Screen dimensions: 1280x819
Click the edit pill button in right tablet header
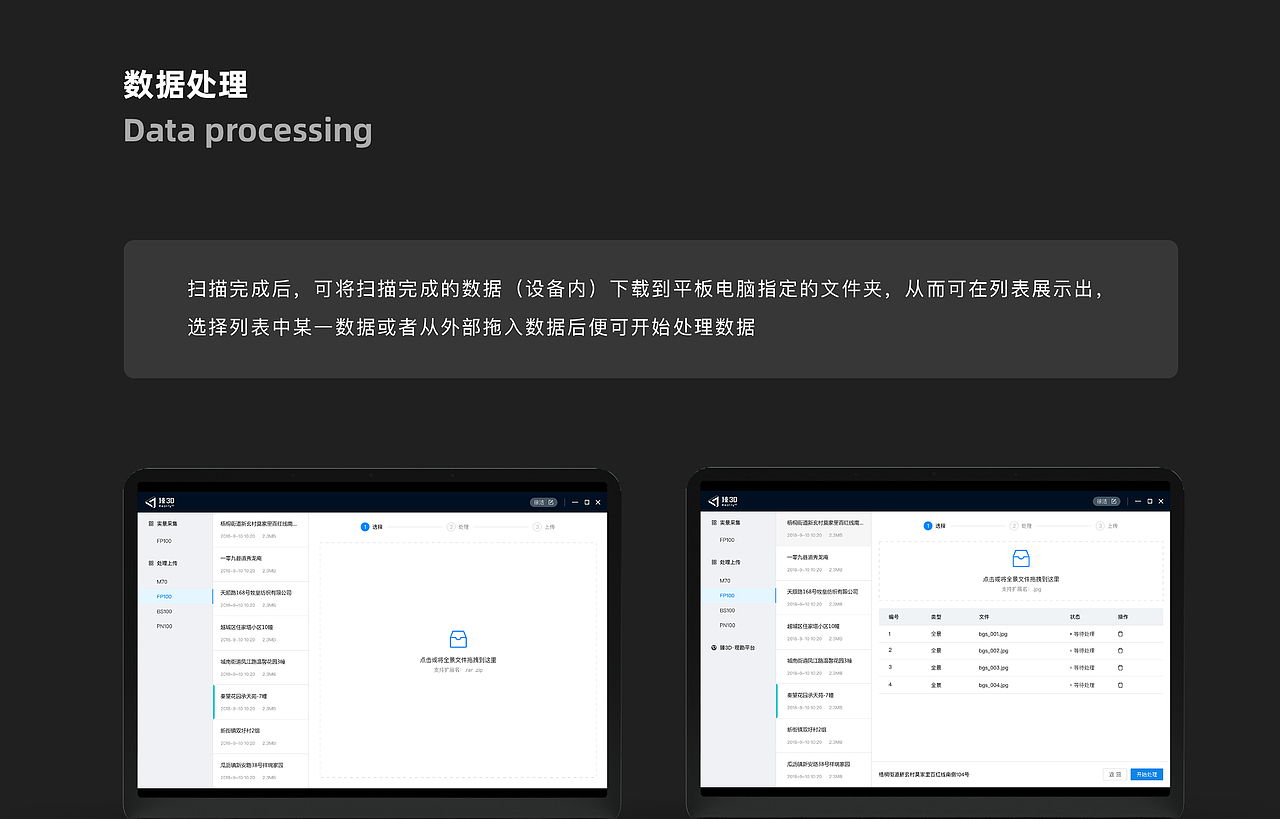click(1107, 501)
